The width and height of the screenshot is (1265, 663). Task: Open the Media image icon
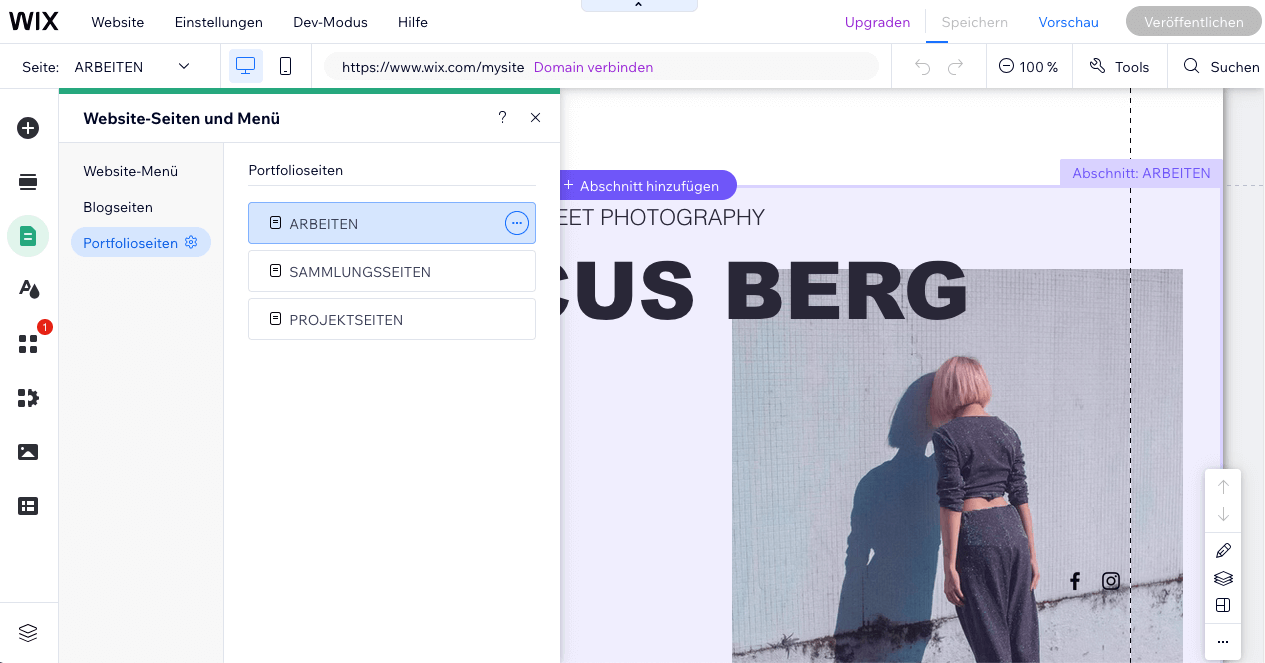[x=28, y=452]
